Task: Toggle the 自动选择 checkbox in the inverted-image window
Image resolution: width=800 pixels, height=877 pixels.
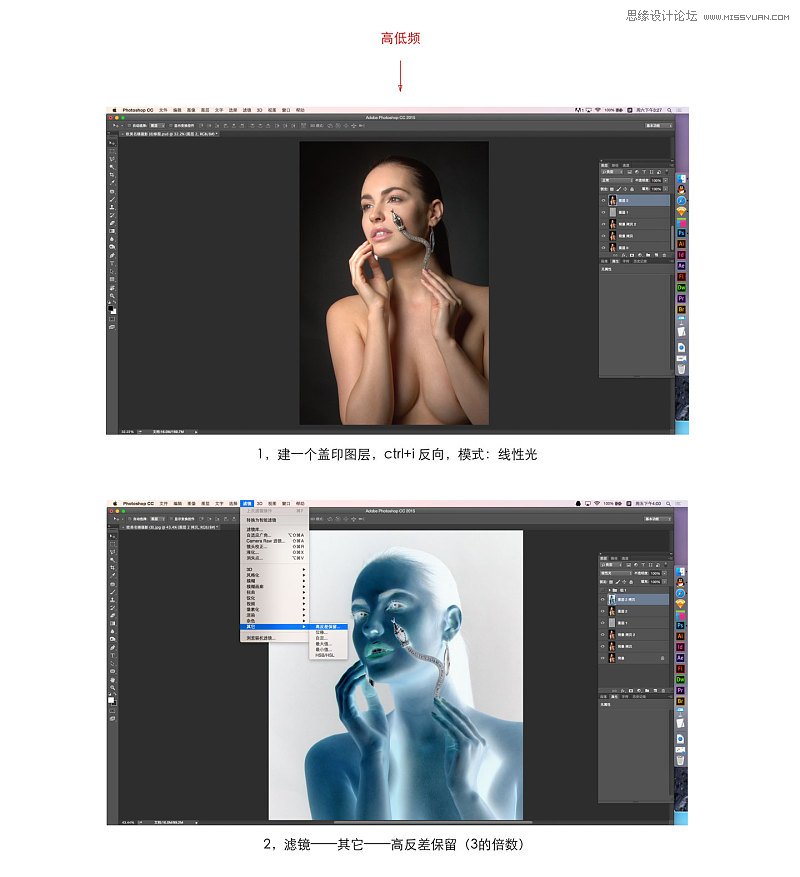Action: [x=130, y=520]
